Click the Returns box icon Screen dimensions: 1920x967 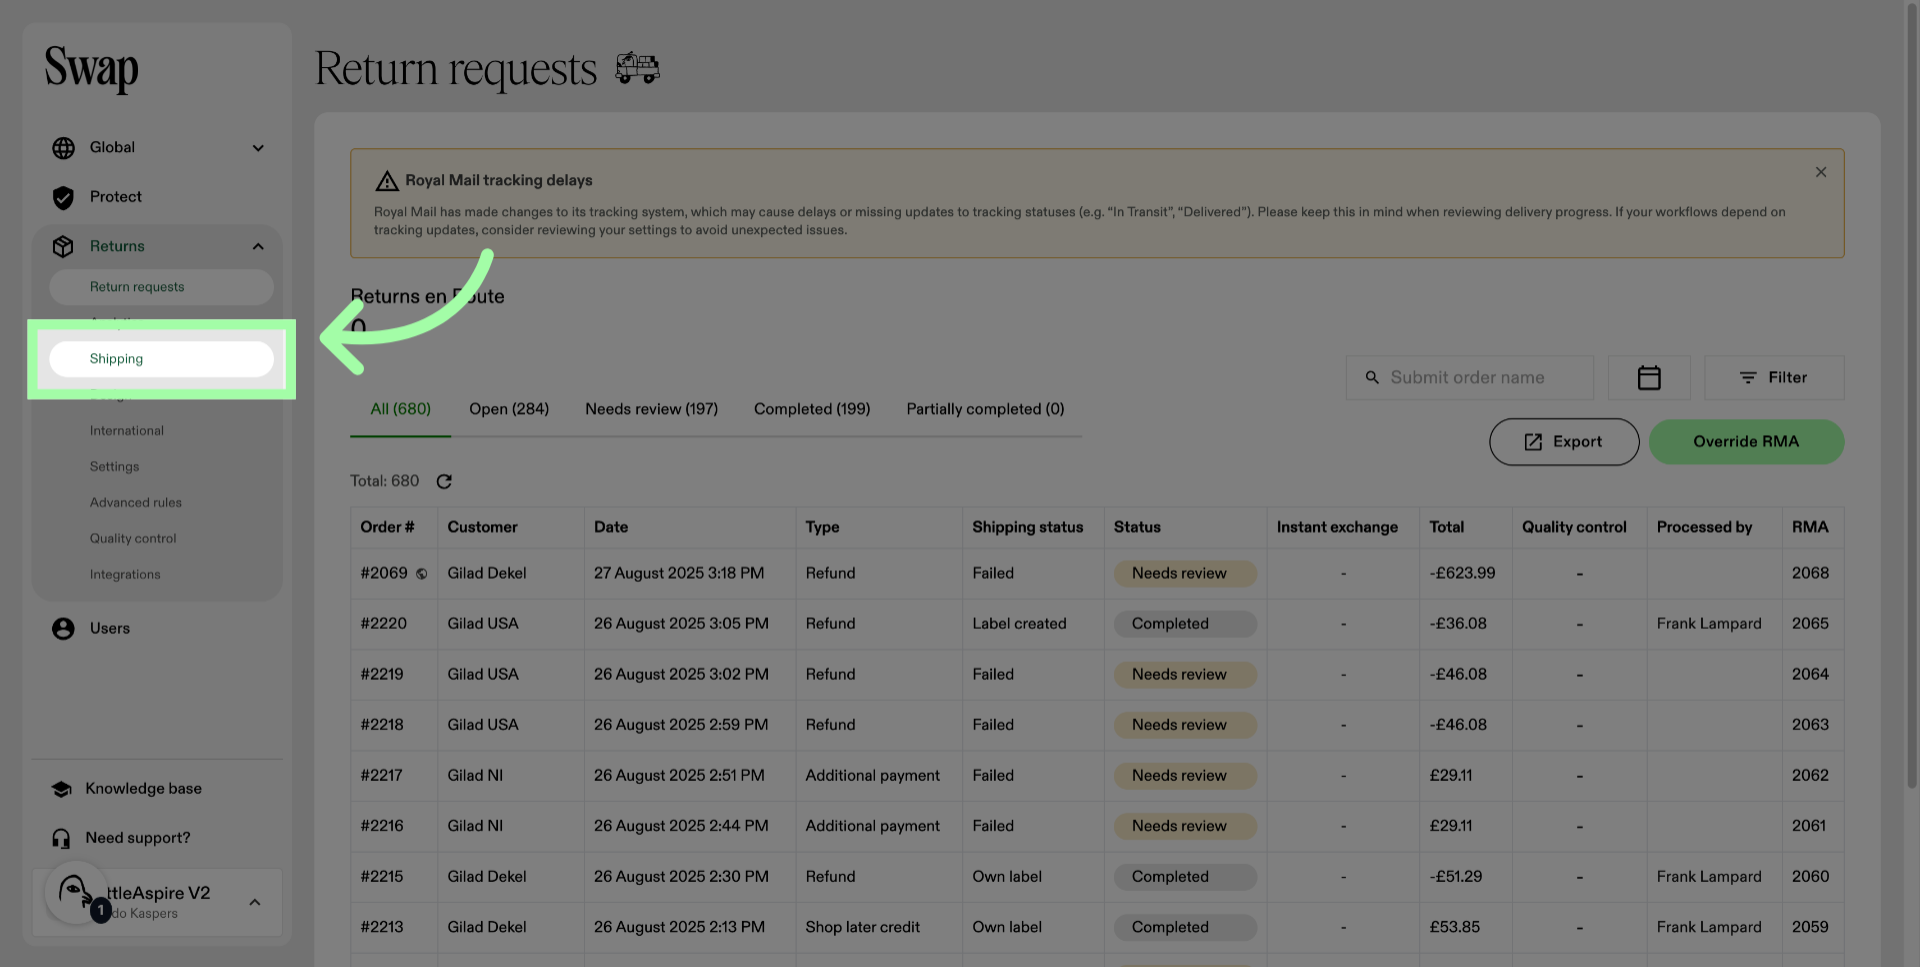tap(63, 247)
